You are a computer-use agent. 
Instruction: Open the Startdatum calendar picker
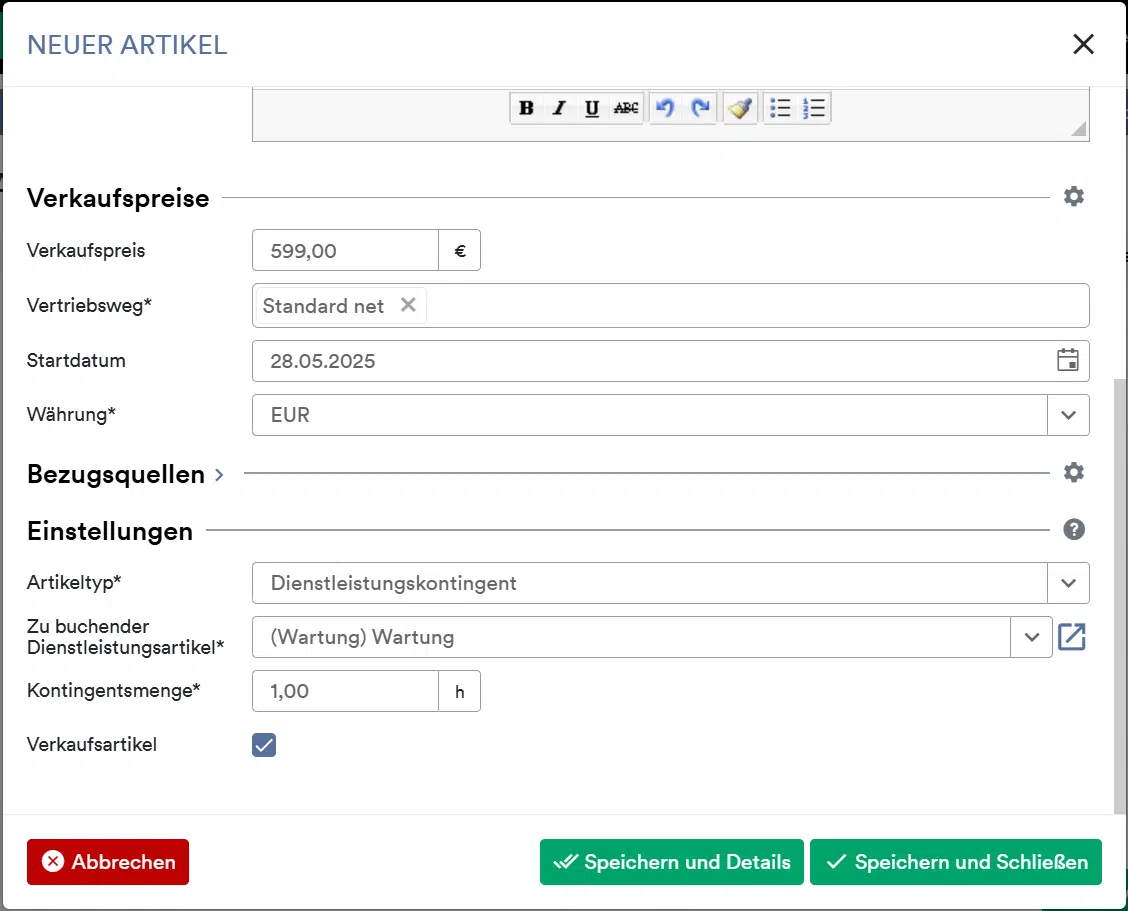pyautogui.click(x=1068, y=360)
